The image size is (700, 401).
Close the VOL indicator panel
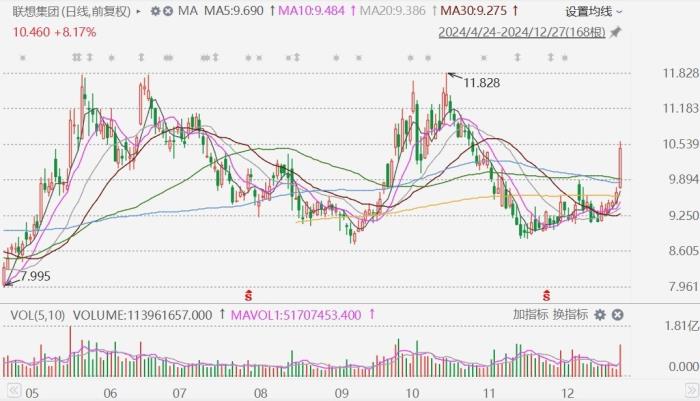coord(617,315)
